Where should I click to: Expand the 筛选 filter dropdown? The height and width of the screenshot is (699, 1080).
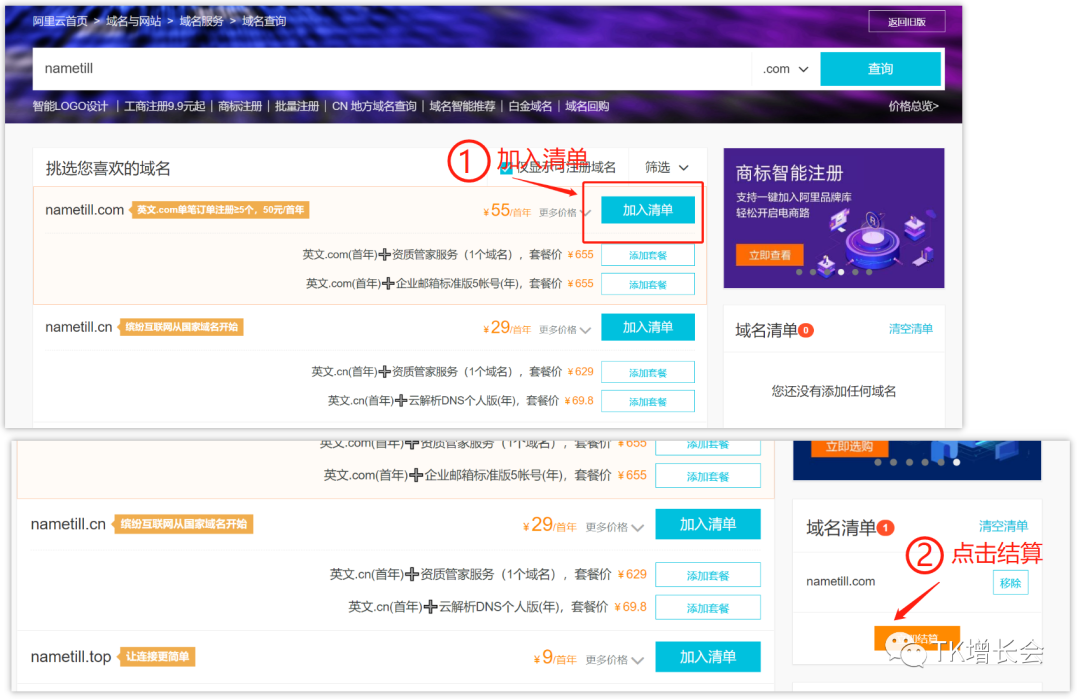point(666,167)
